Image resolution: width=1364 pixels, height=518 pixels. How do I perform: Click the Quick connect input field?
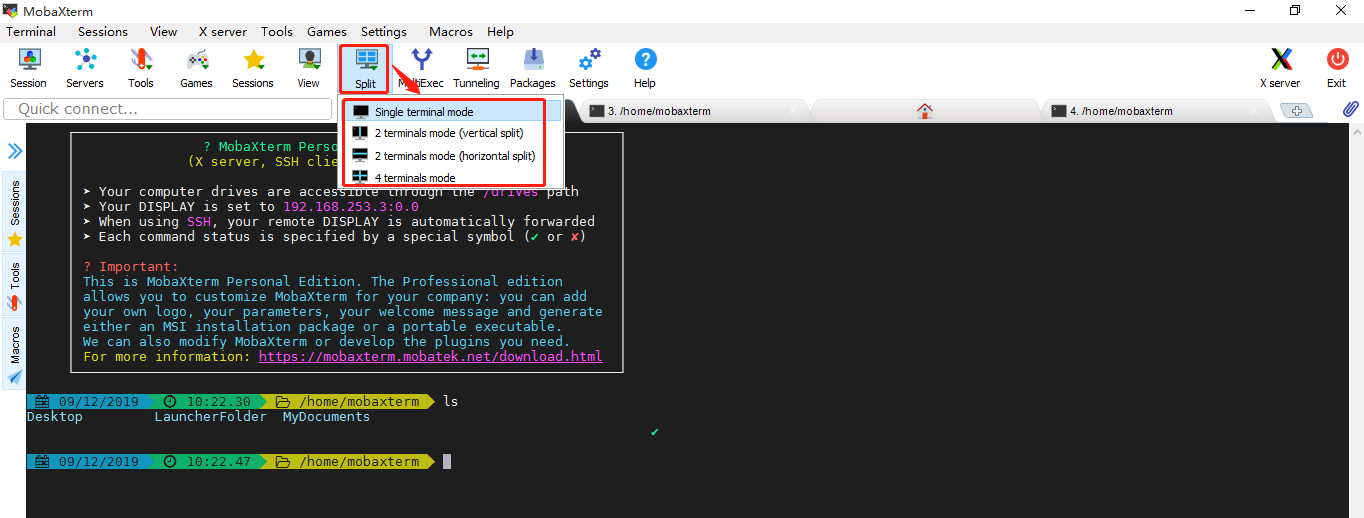[168, 109]
